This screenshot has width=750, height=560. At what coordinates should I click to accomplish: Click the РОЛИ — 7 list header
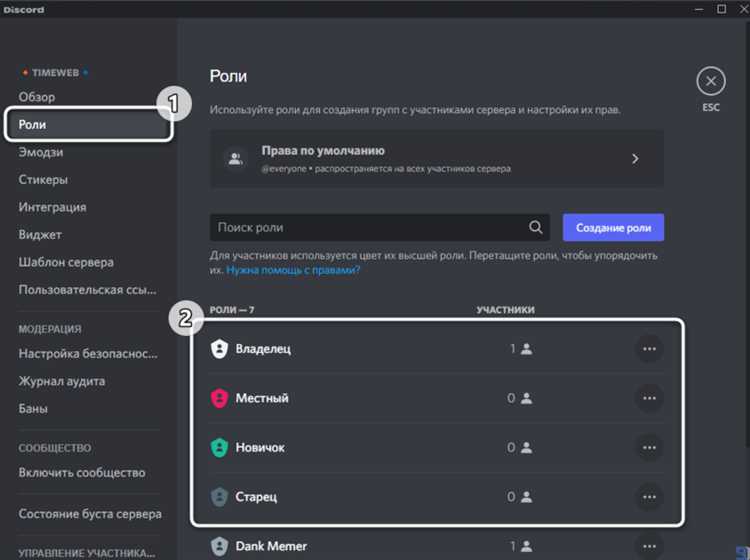[x=232, y=310]
